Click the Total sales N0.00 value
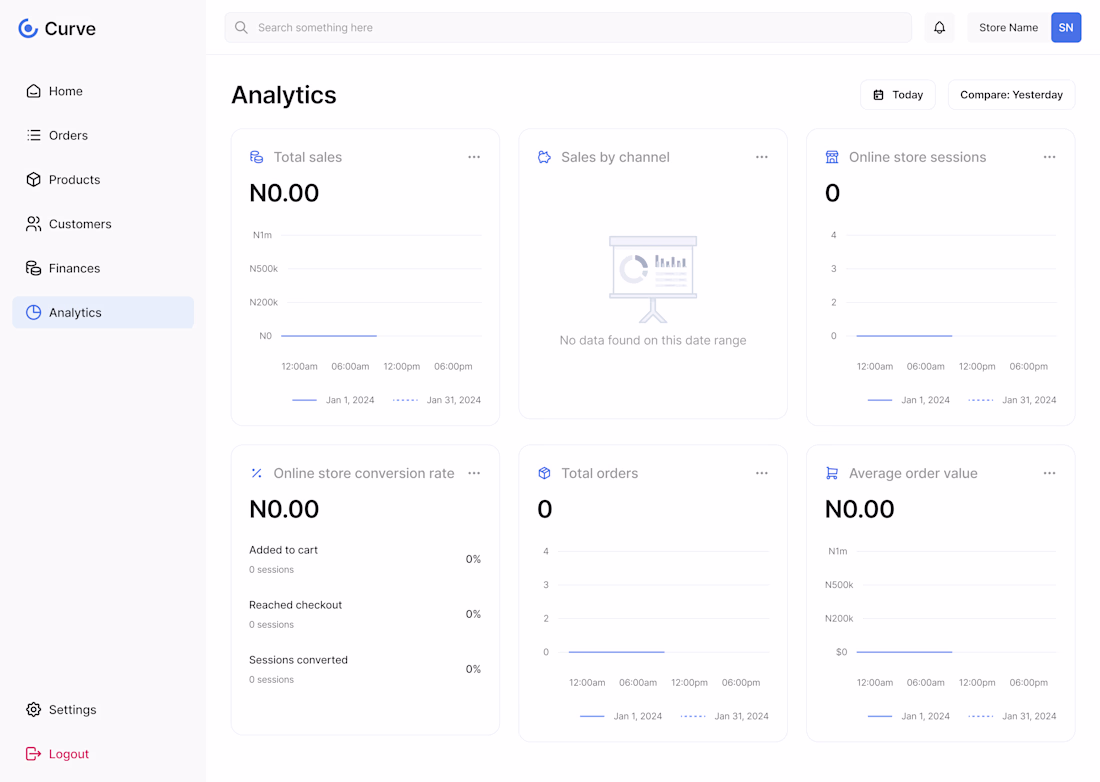 pos(284,193)
